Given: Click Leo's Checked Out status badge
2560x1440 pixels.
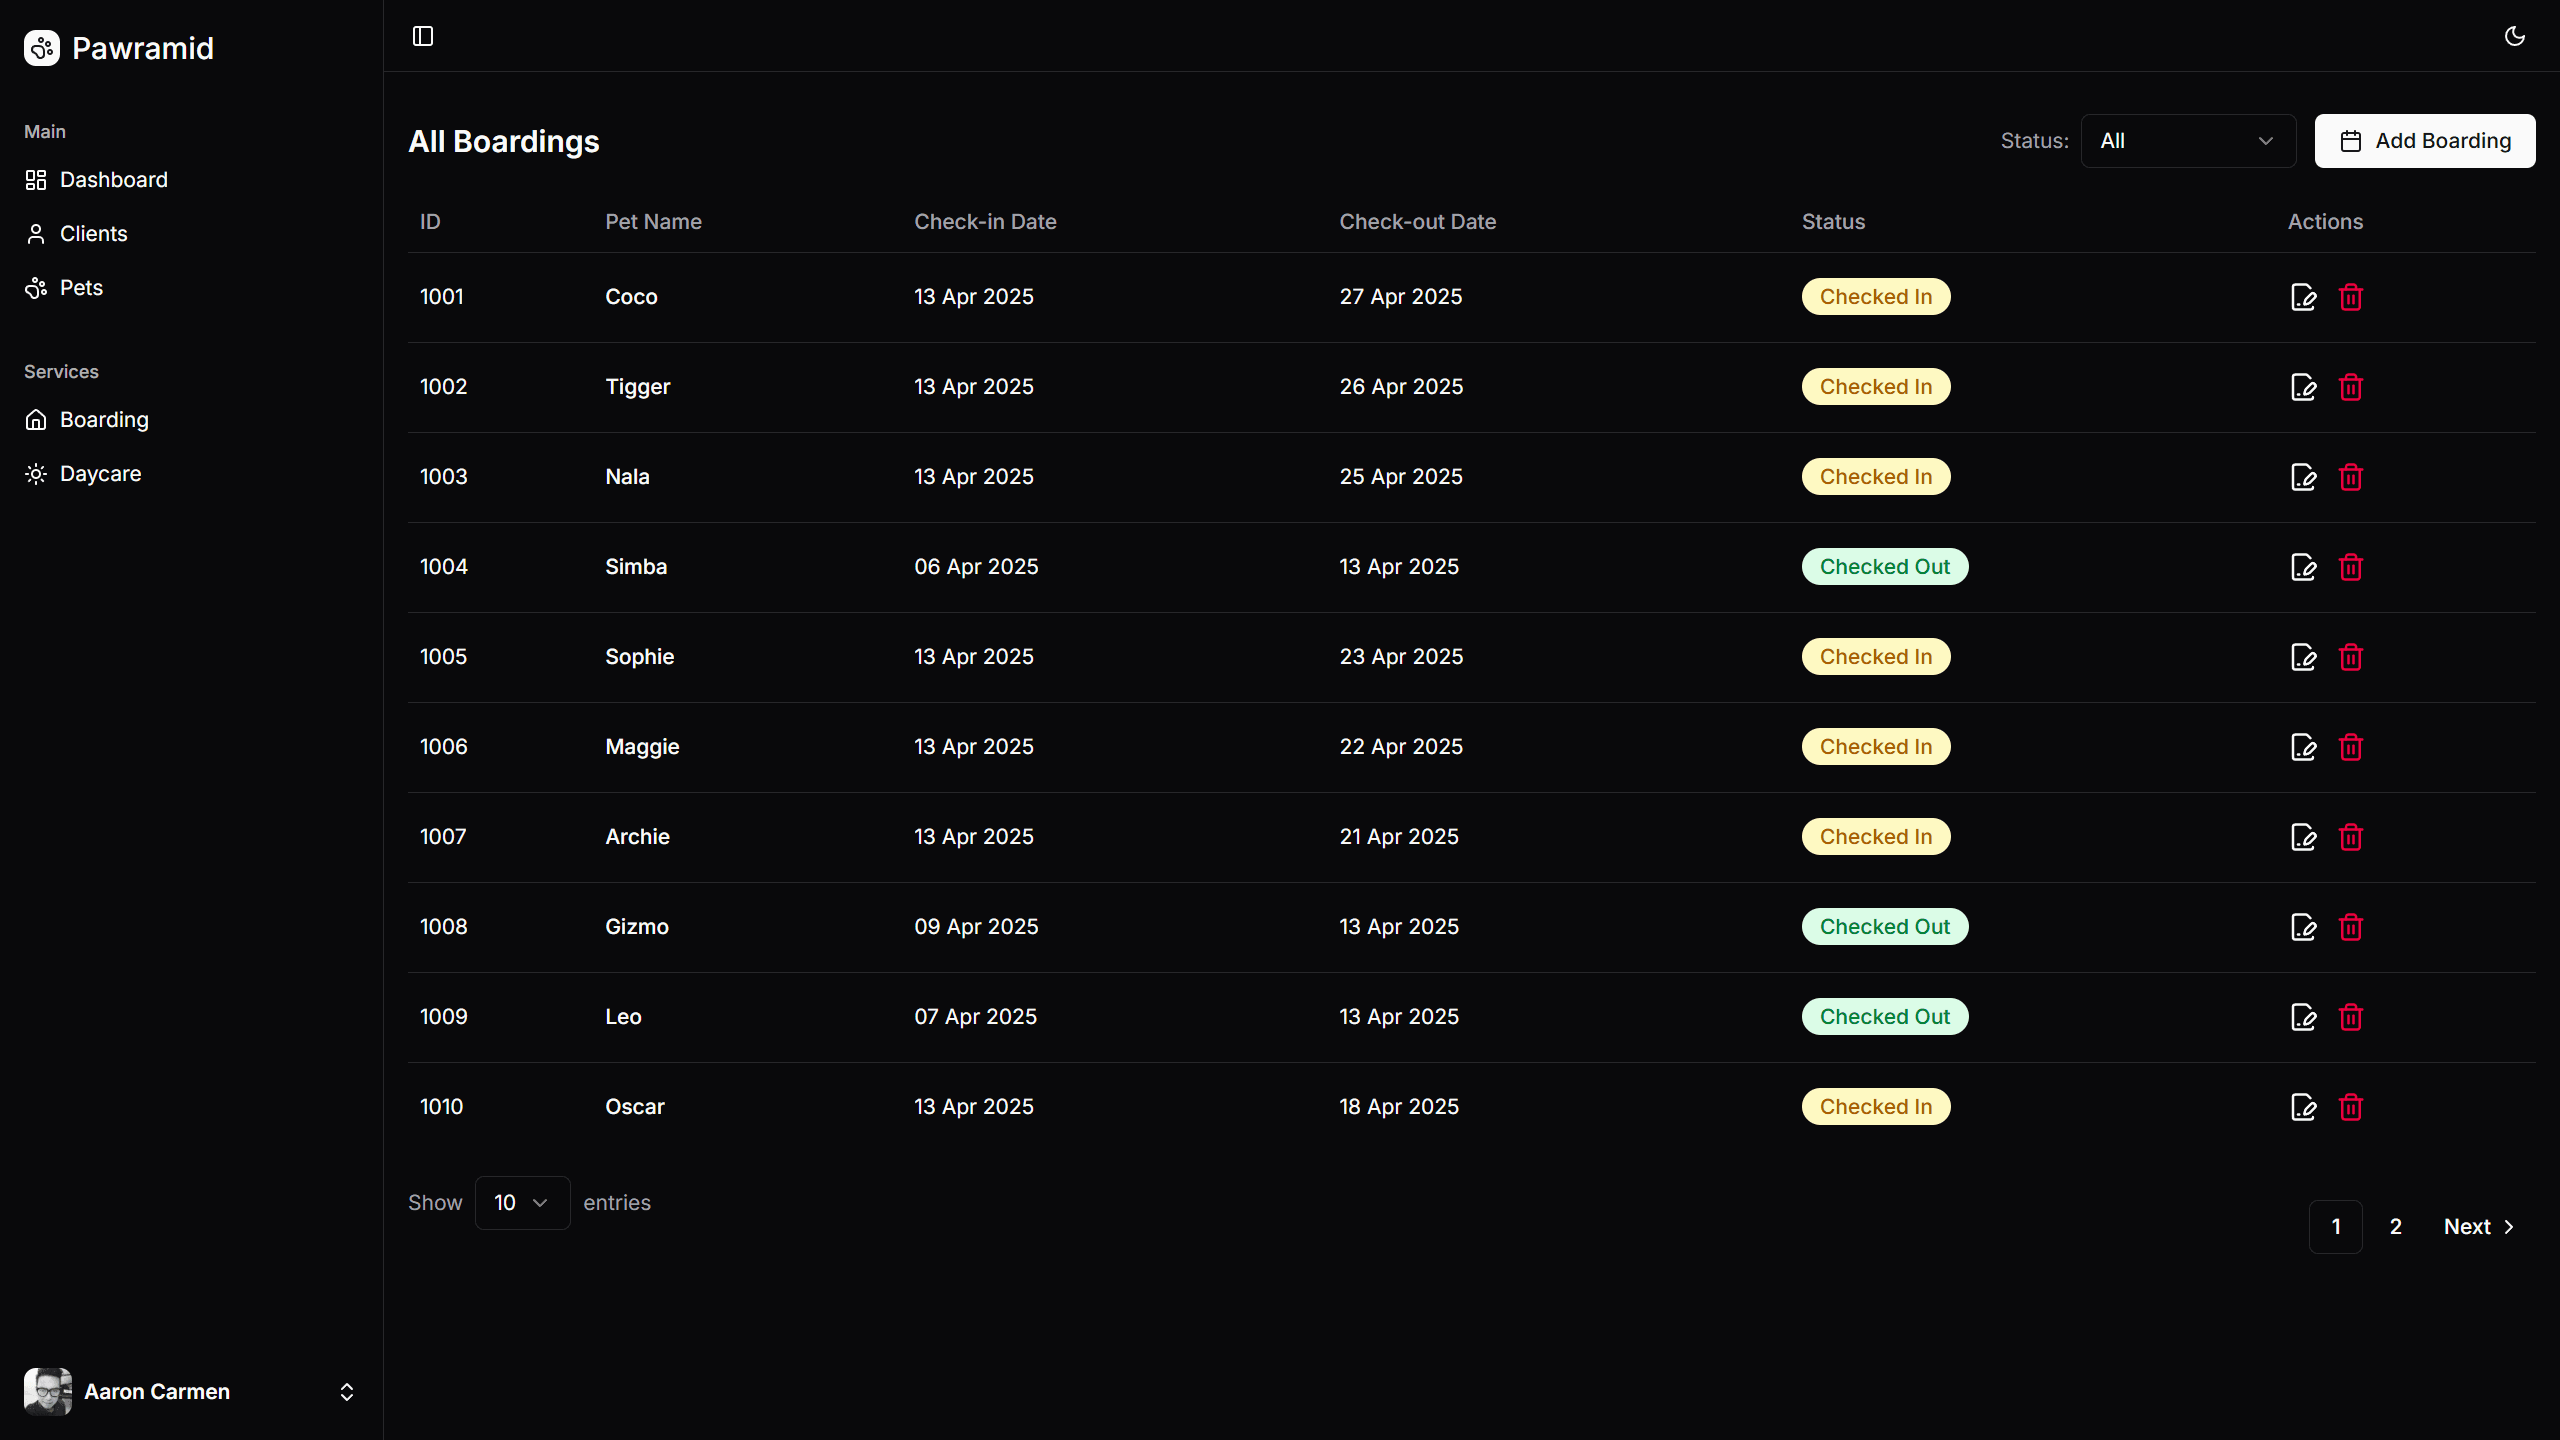Looking at the screenshot, I should click(x=1885, y=1017).
